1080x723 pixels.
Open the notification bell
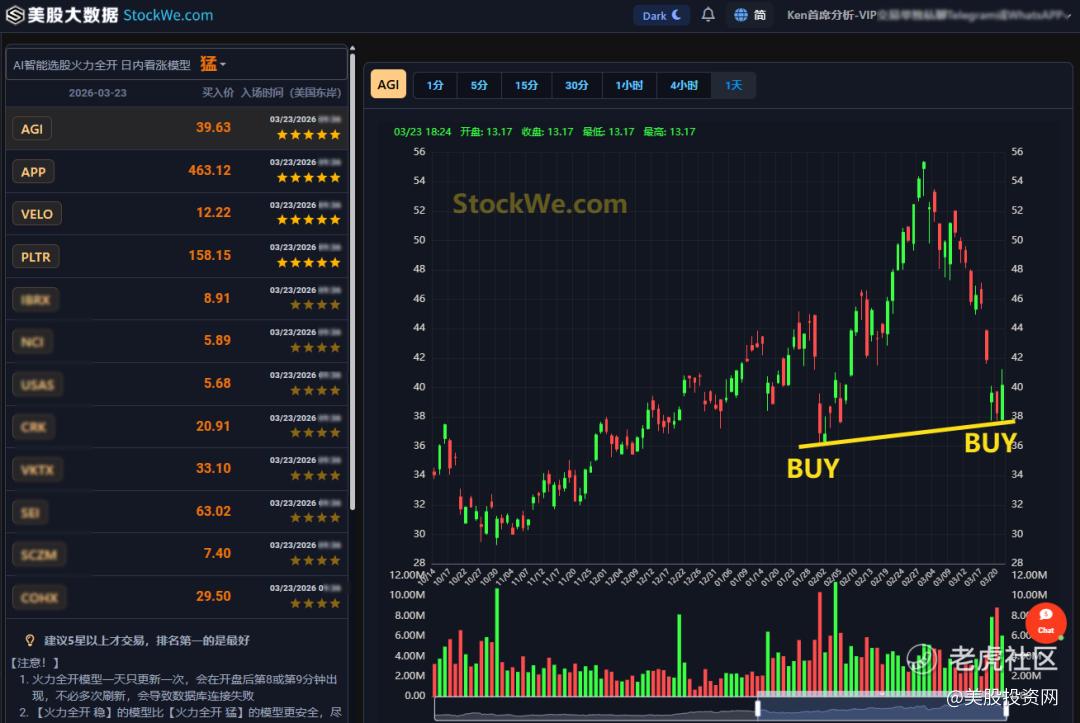(x=708, y=14)
